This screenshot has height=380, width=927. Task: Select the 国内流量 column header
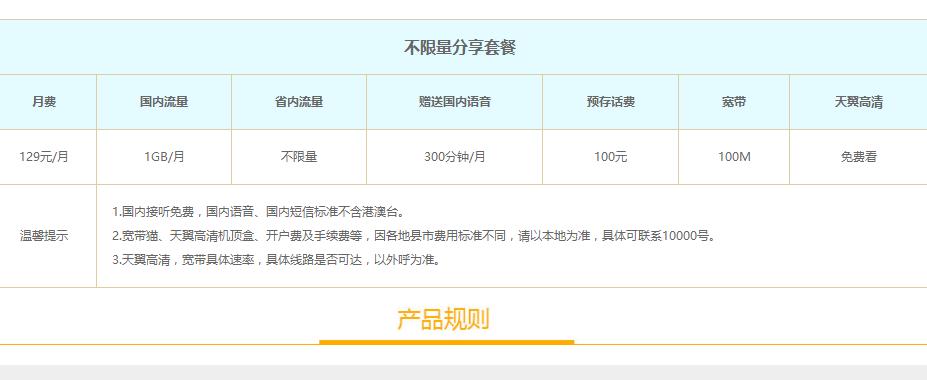click(164, 102)
